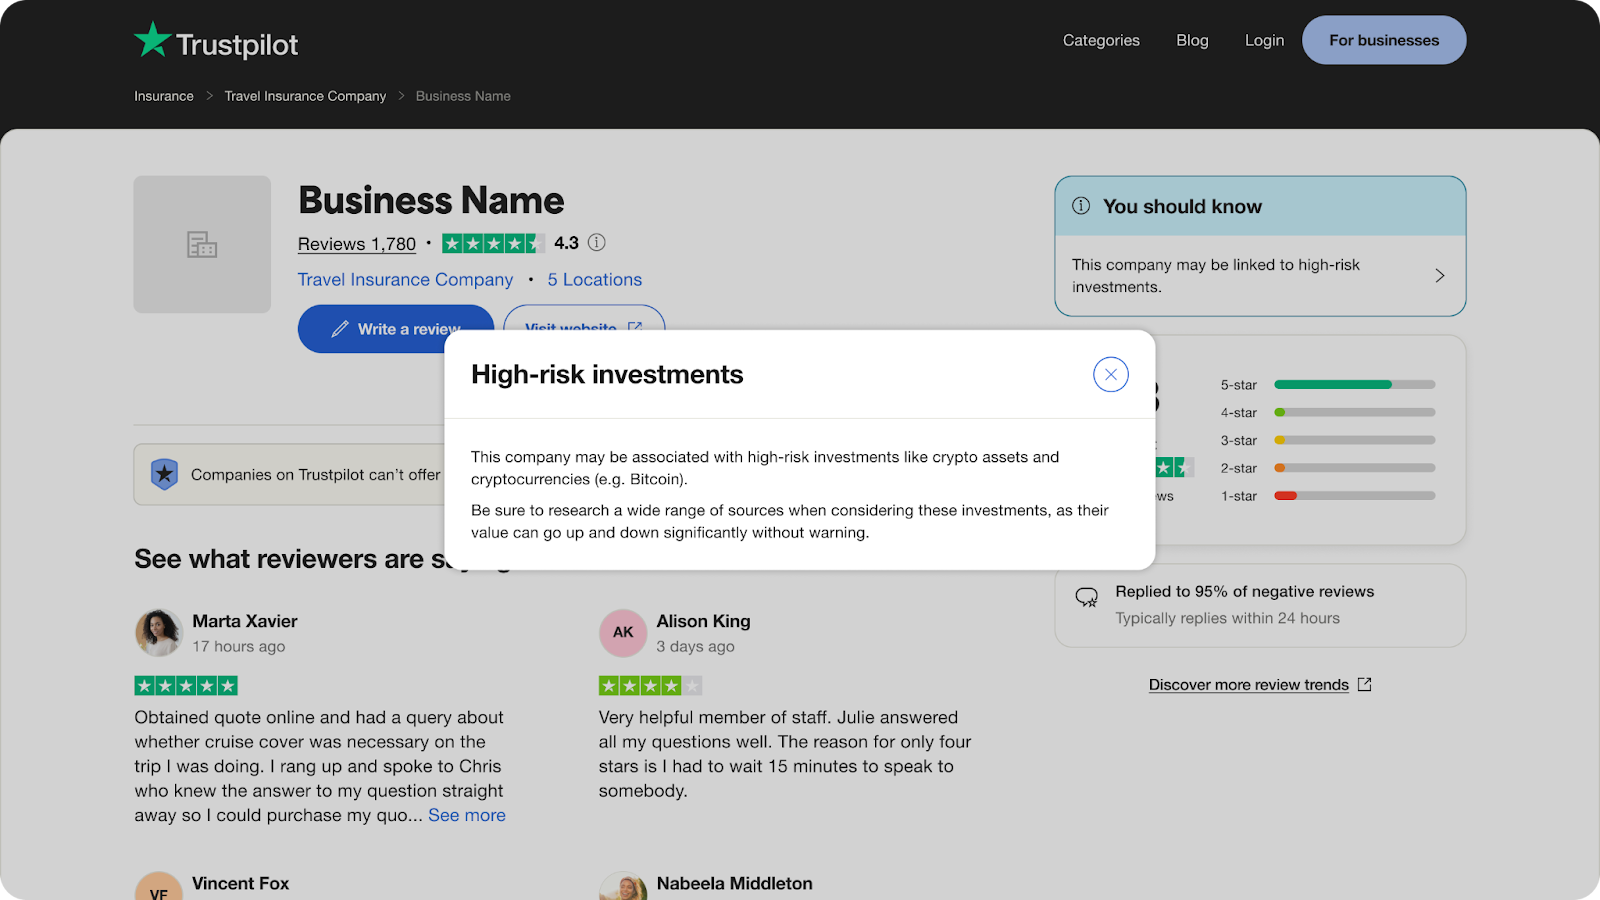Click the For businesses button
The height and width of the screenshot is (900, 1600).
(x=1383, y=40)
